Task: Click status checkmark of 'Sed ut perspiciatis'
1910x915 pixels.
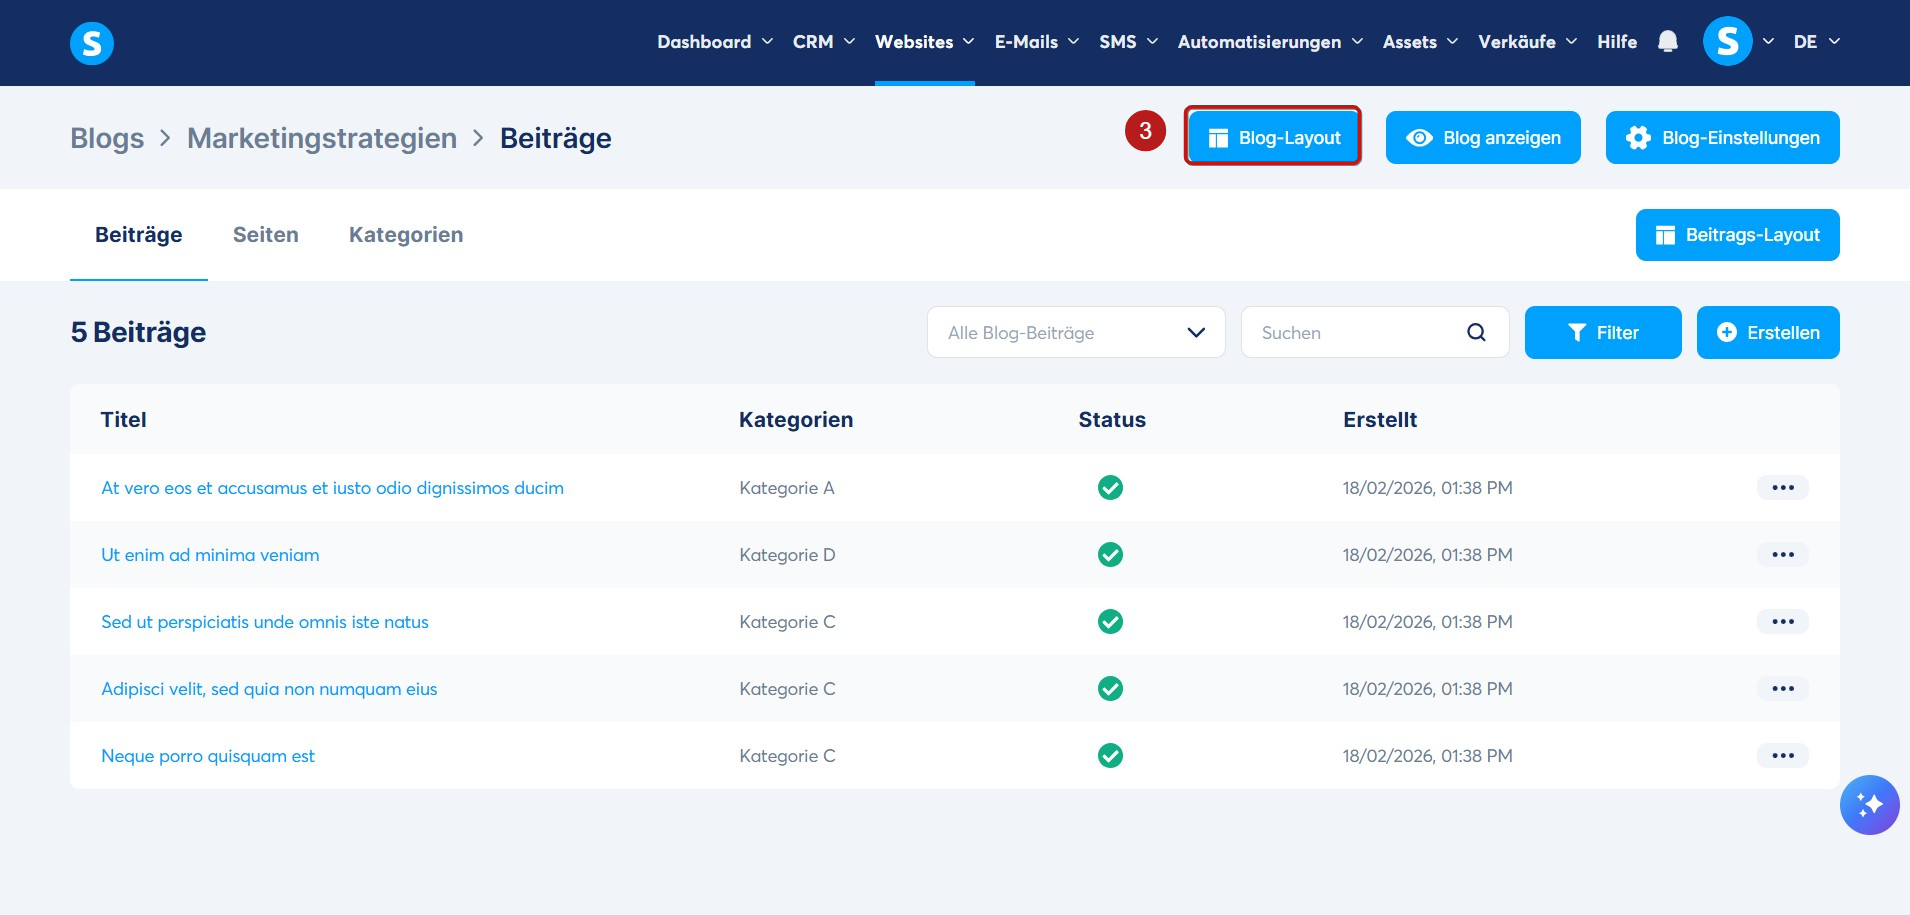Action: click(x=1110, y=622)
